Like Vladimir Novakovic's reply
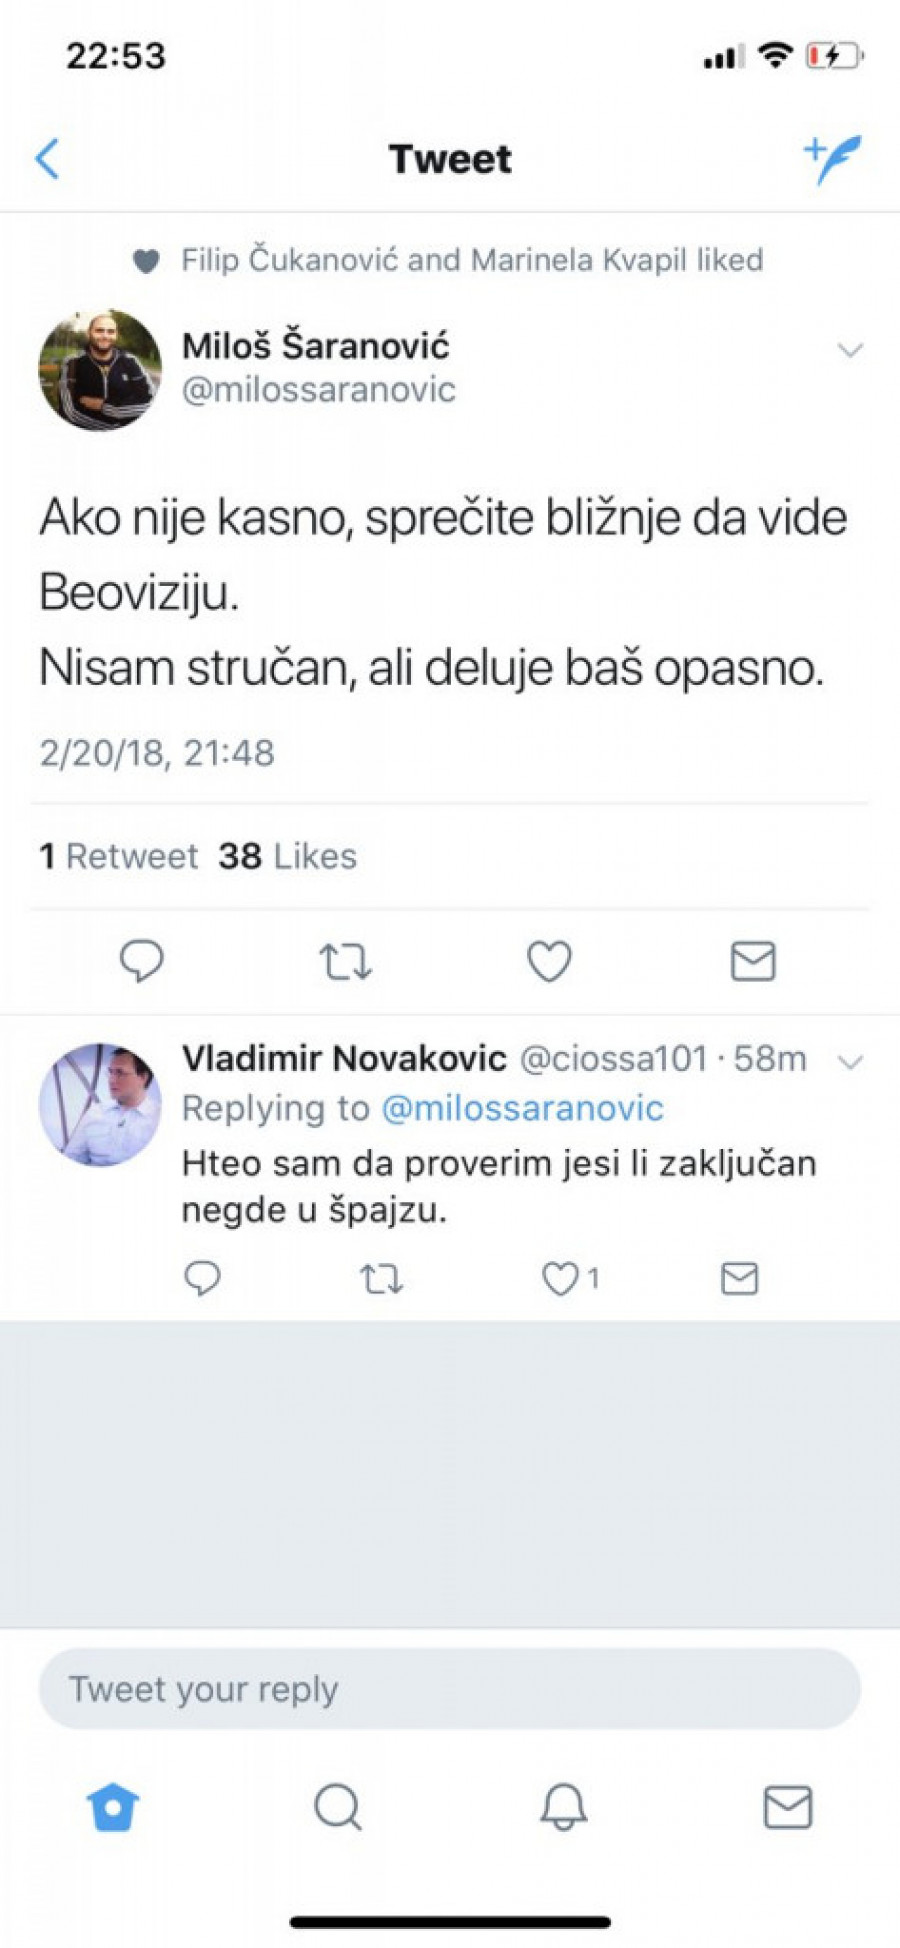 [561, 1278]
